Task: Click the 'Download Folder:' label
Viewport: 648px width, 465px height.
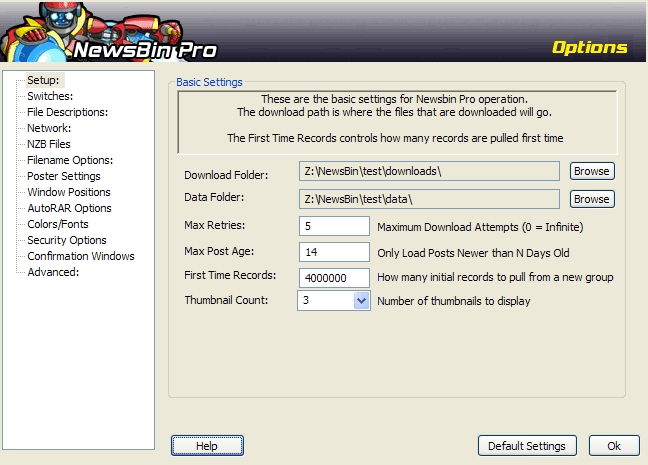Action: [226, 175]
